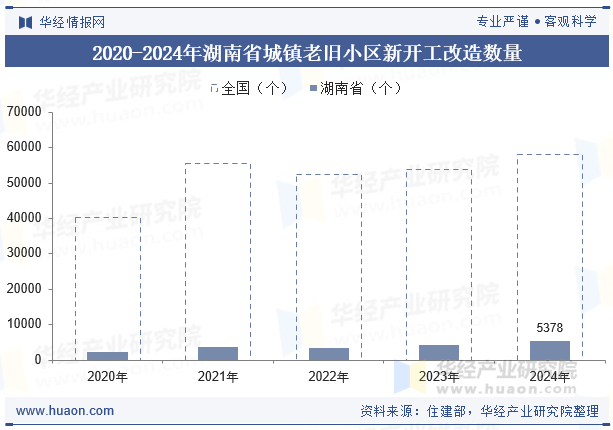This screenshot has height=430, width=613.
Task: Click the 5378 data label
Action: 549,328
